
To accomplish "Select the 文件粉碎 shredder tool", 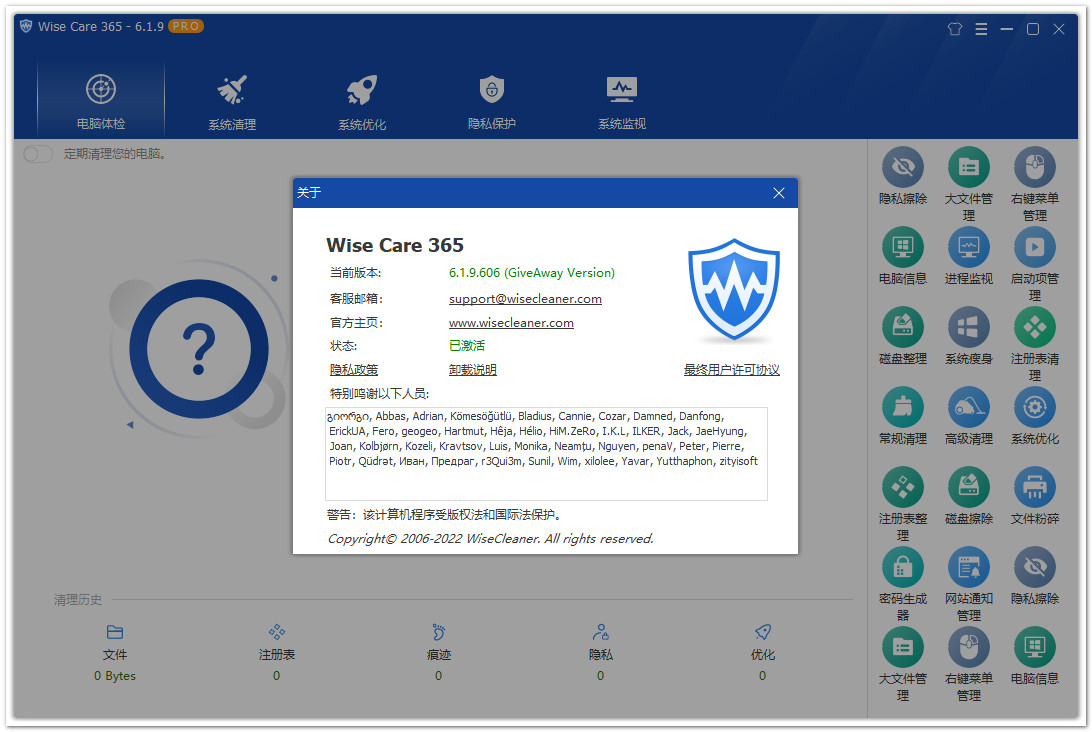I will pyautogui.click(x=1034, y=488).
